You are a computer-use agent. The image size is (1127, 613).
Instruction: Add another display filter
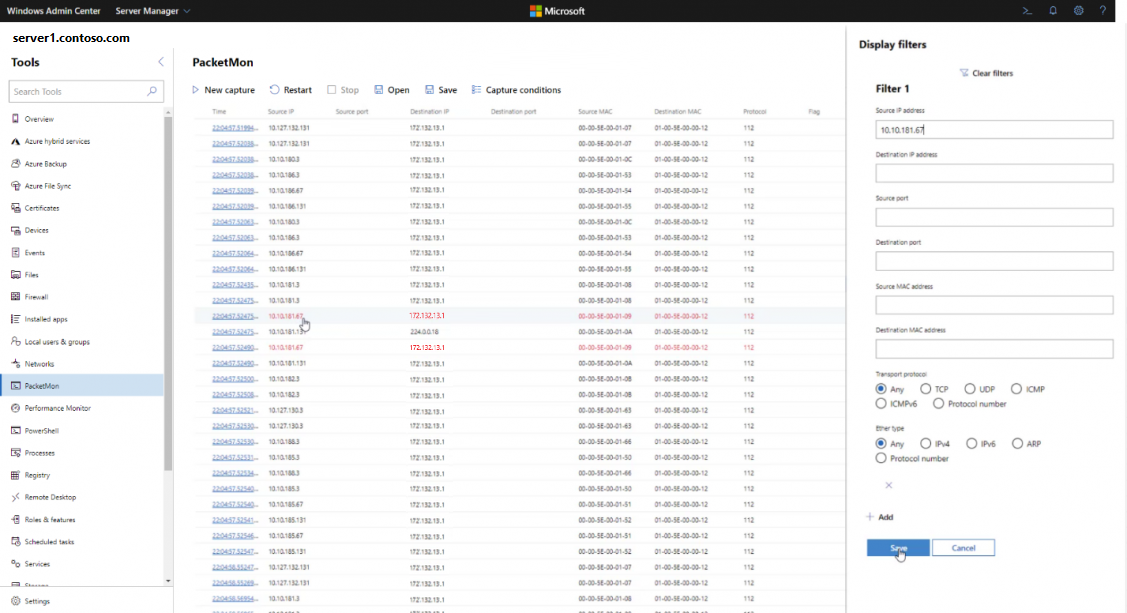tap(880, 517)
